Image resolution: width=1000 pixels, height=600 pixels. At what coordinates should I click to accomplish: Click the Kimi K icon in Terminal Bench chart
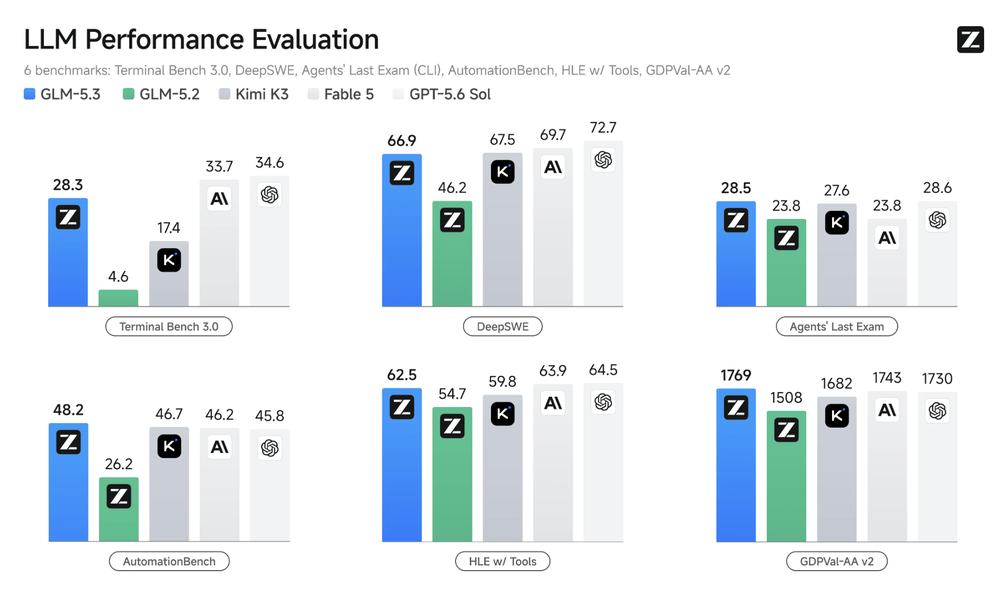(x=169, y=260)
